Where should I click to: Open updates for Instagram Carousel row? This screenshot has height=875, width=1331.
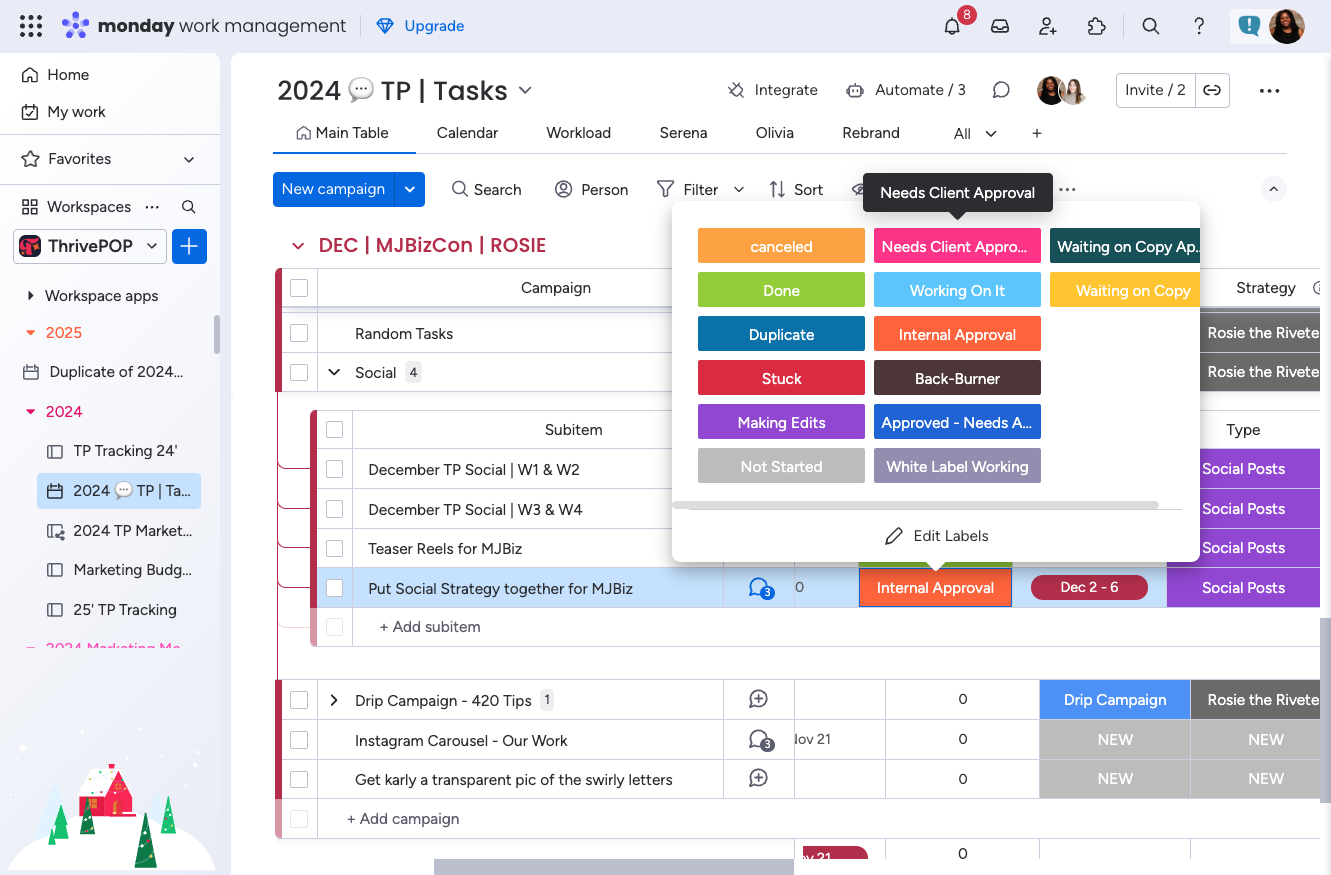coord(759,741)
